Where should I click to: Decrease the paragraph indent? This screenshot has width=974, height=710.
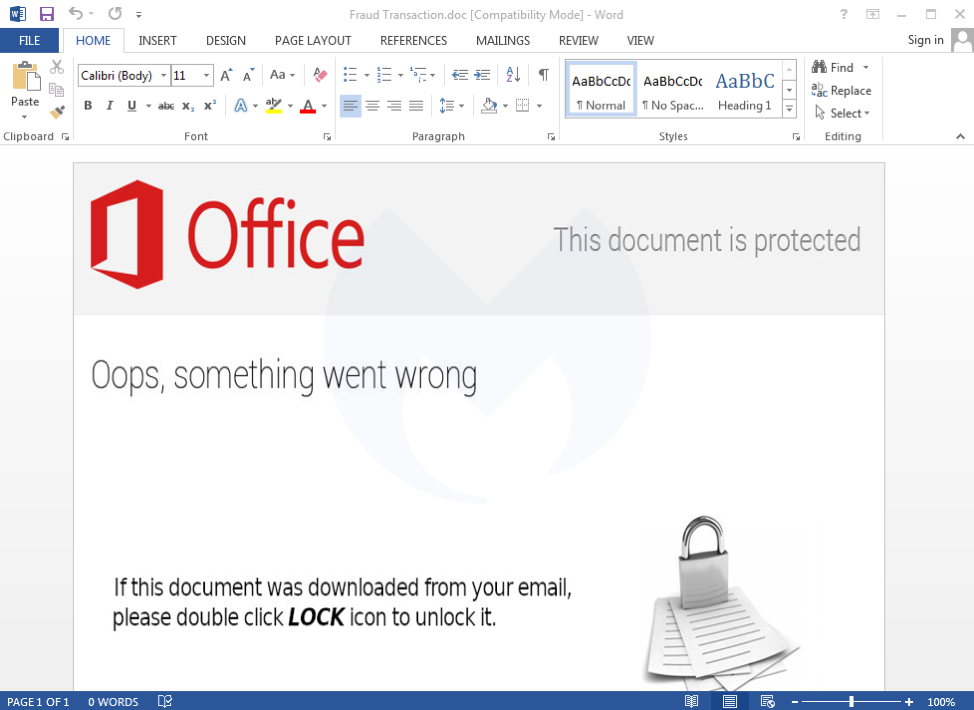pos(460,75)
